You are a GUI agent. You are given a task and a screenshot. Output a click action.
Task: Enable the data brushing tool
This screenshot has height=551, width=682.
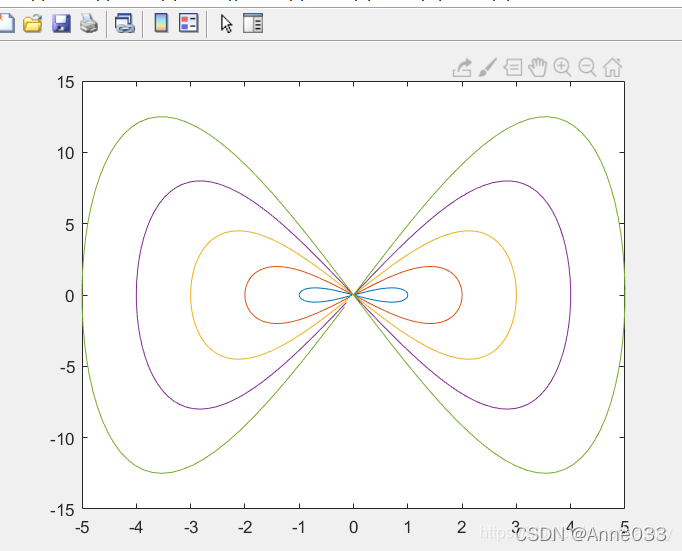pyautogui.click(x=488, y=67)
